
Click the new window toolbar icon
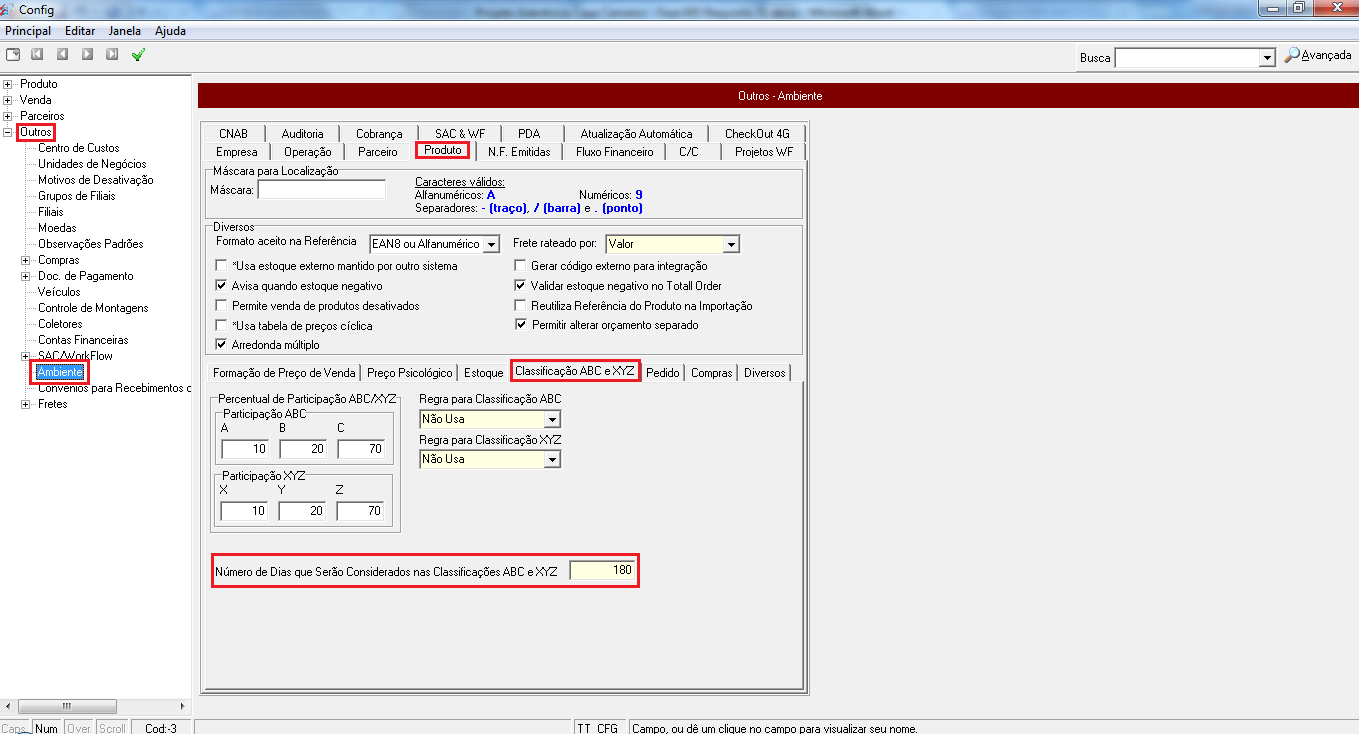pos(13,54)
